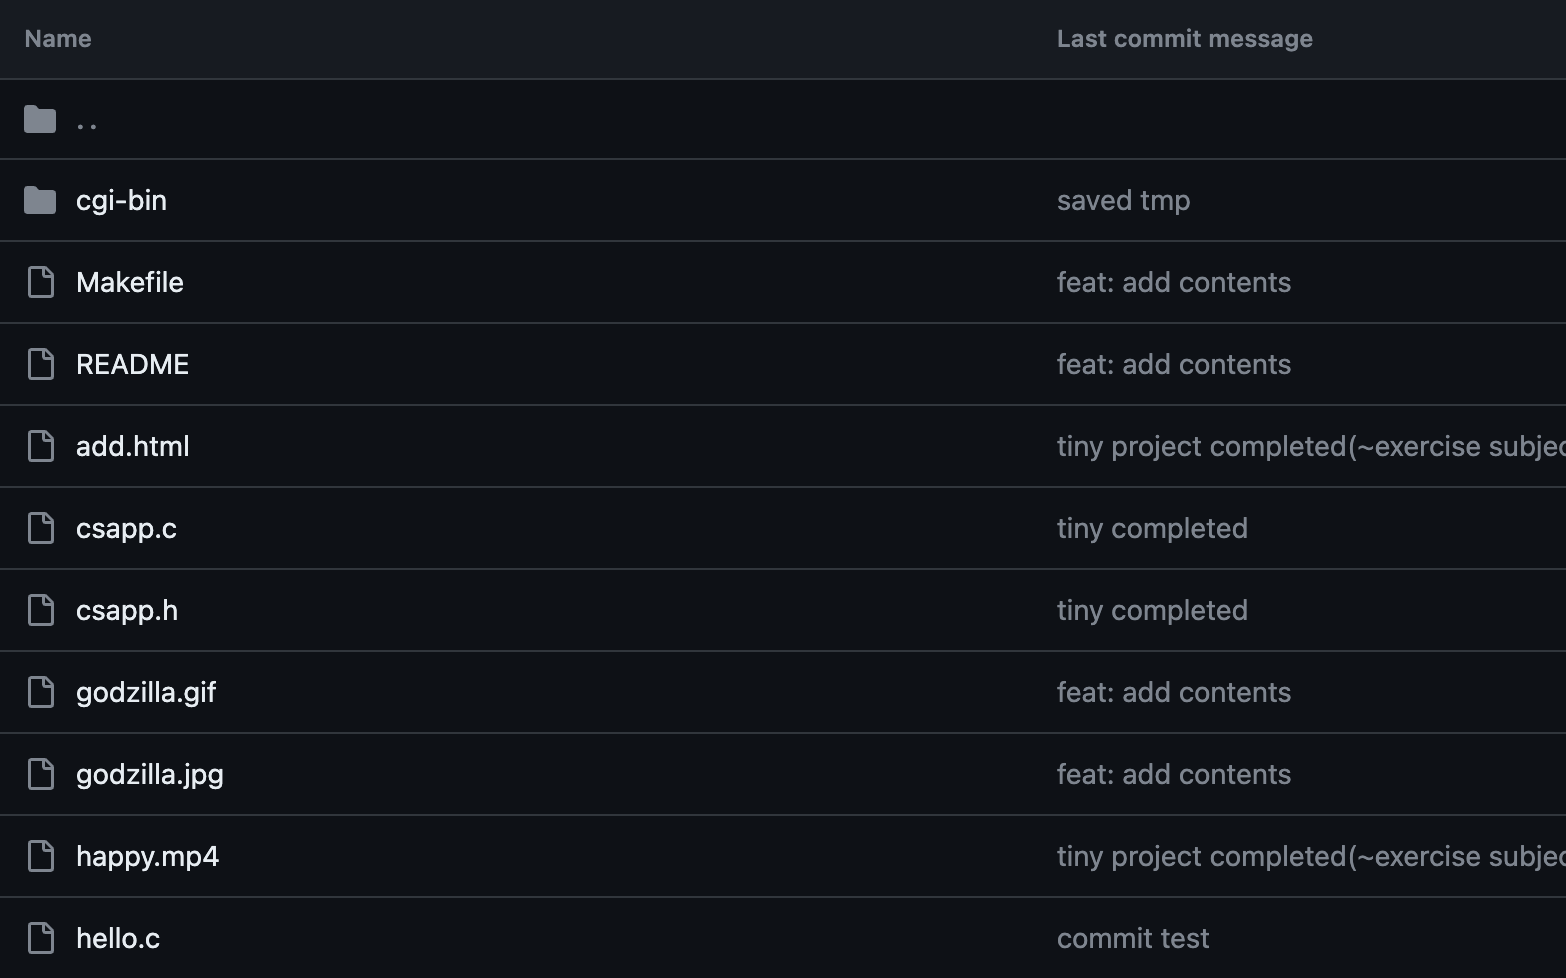Open the godzilla.jpg file

[x=150, y=774]
